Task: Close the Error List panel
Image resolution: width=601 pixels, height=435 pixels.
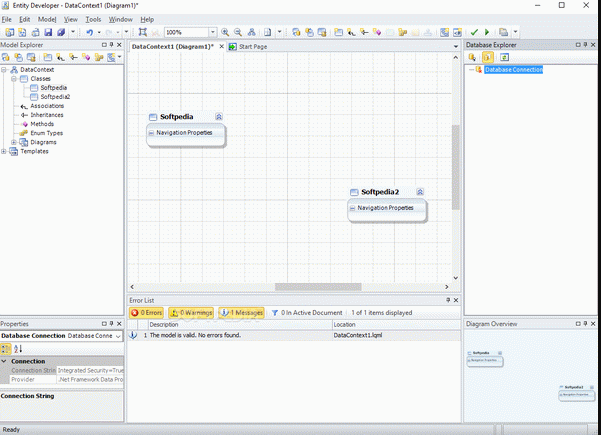Action: point(456,300)
